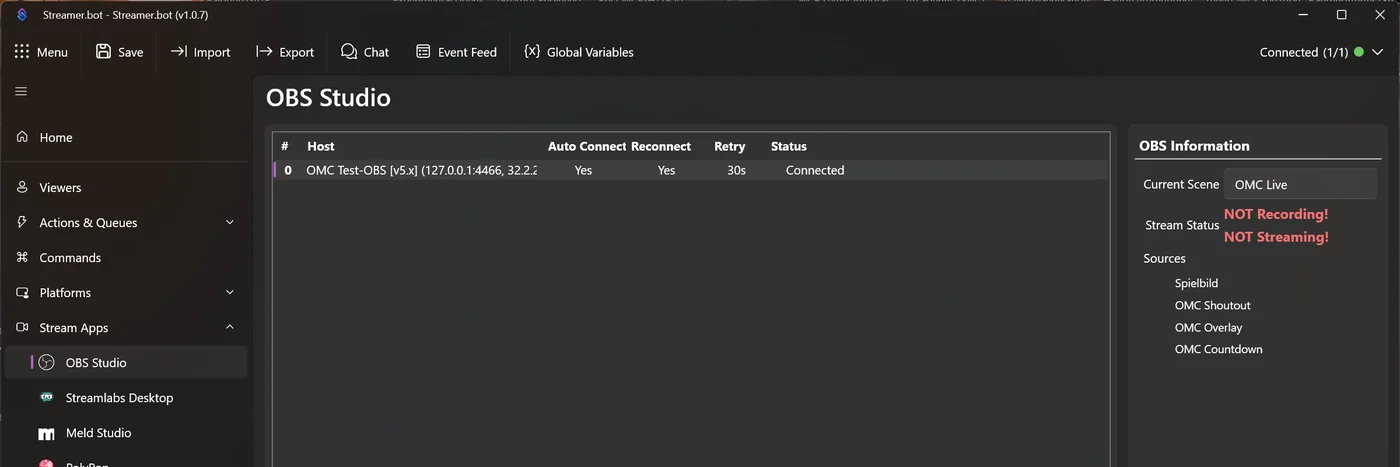Click the NOT Recording! status text
Image resolution: width=1400 pixels, height=467 pixels.
tap(1276, 214)
